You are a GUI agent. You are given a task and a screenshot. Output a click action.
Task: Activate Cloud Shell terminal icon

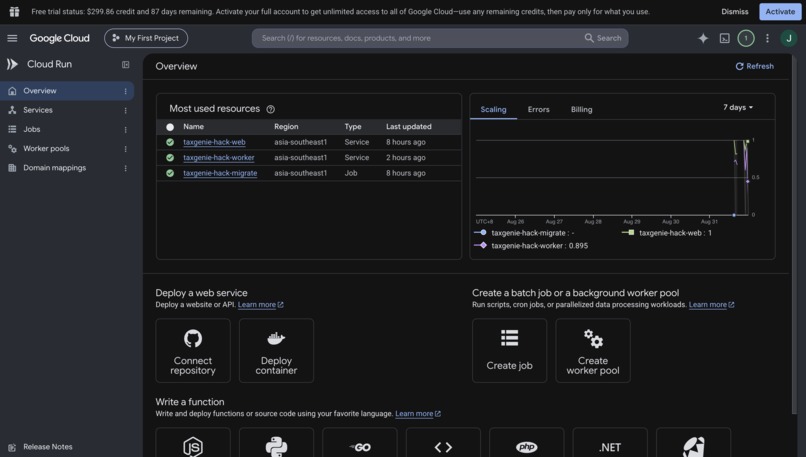724,38
